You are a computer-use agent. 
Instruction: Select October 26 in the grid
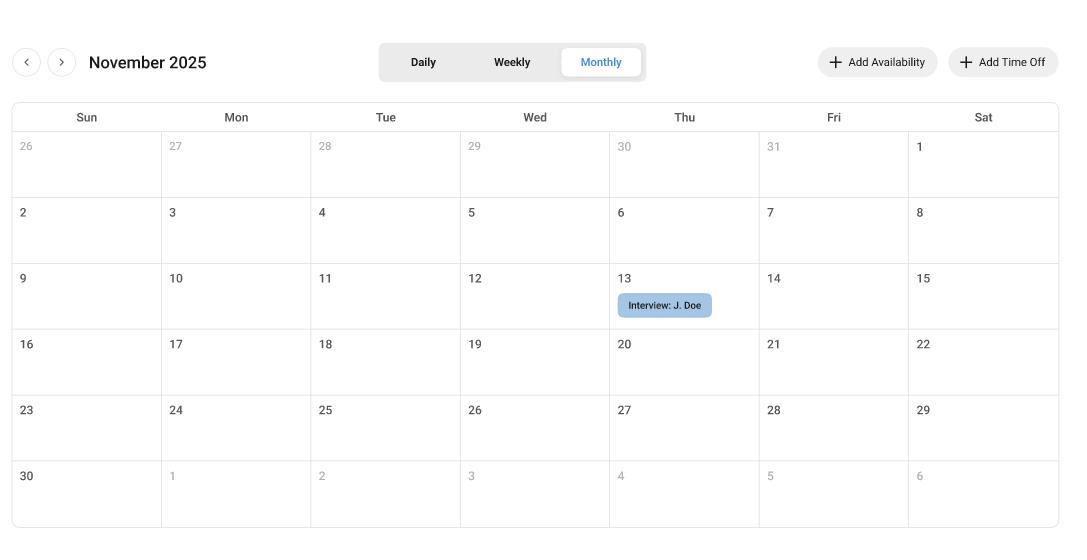86,165
